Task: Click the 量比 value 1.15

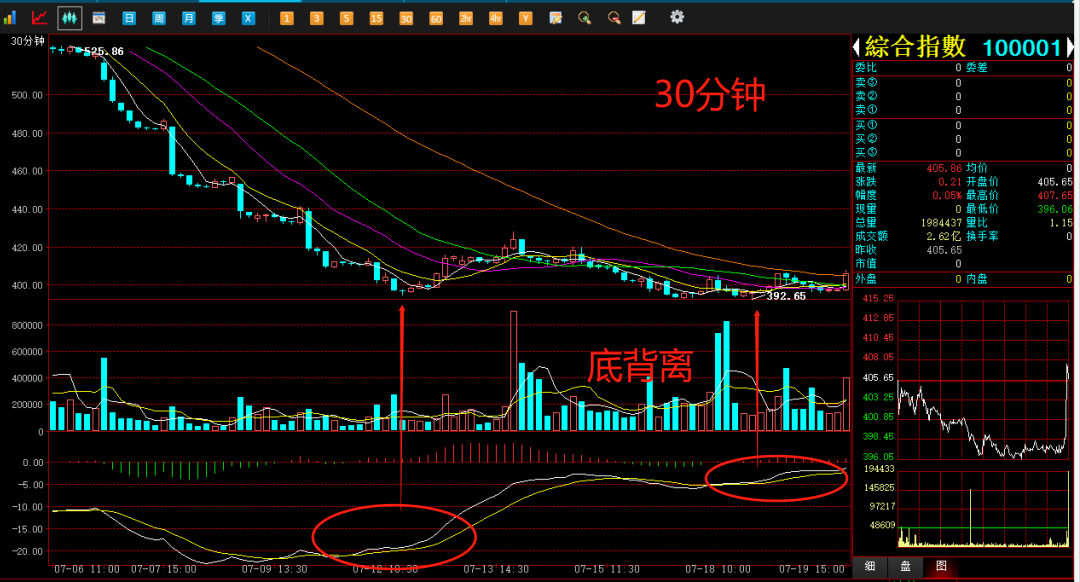Action: click(1061, 222)
